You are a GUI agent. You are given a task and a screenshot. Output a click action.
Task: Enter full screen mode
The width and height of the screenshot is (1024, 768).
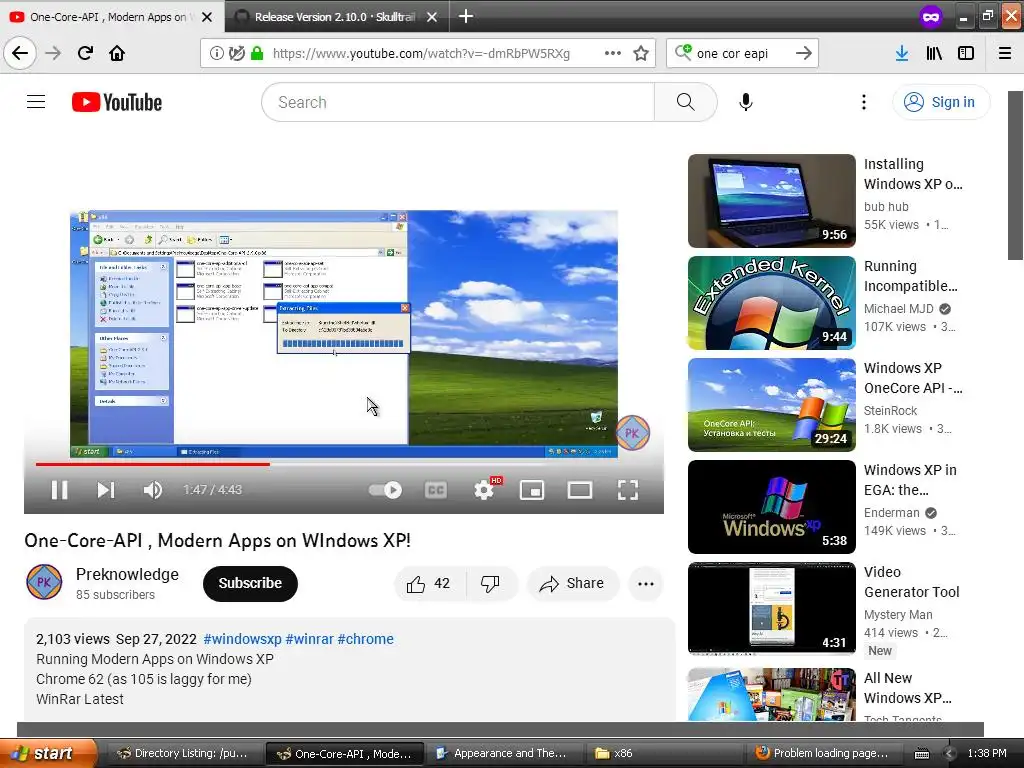click(x=628, y=490)
